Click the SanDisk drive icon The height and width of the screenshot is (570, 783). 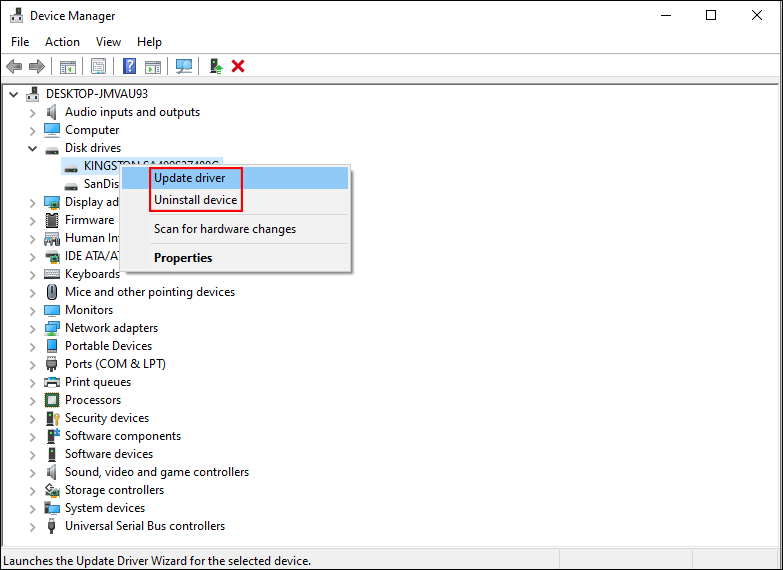click(x=71, y=186)
